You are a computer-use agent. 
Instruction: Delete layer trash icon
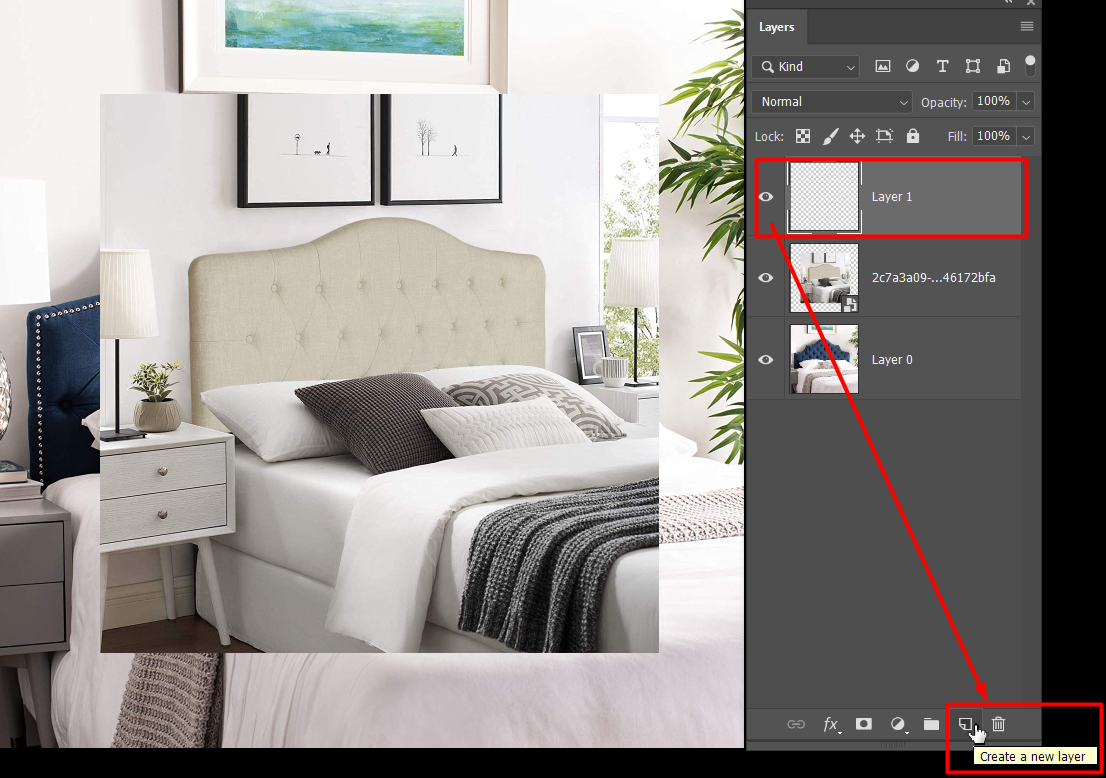(999, 724)
